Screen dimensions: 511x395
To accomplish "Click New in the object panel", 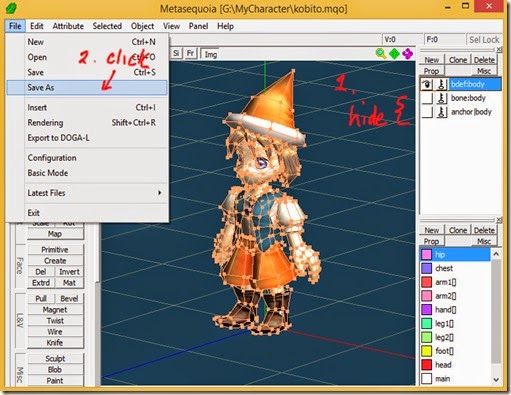I will point(431,60).
